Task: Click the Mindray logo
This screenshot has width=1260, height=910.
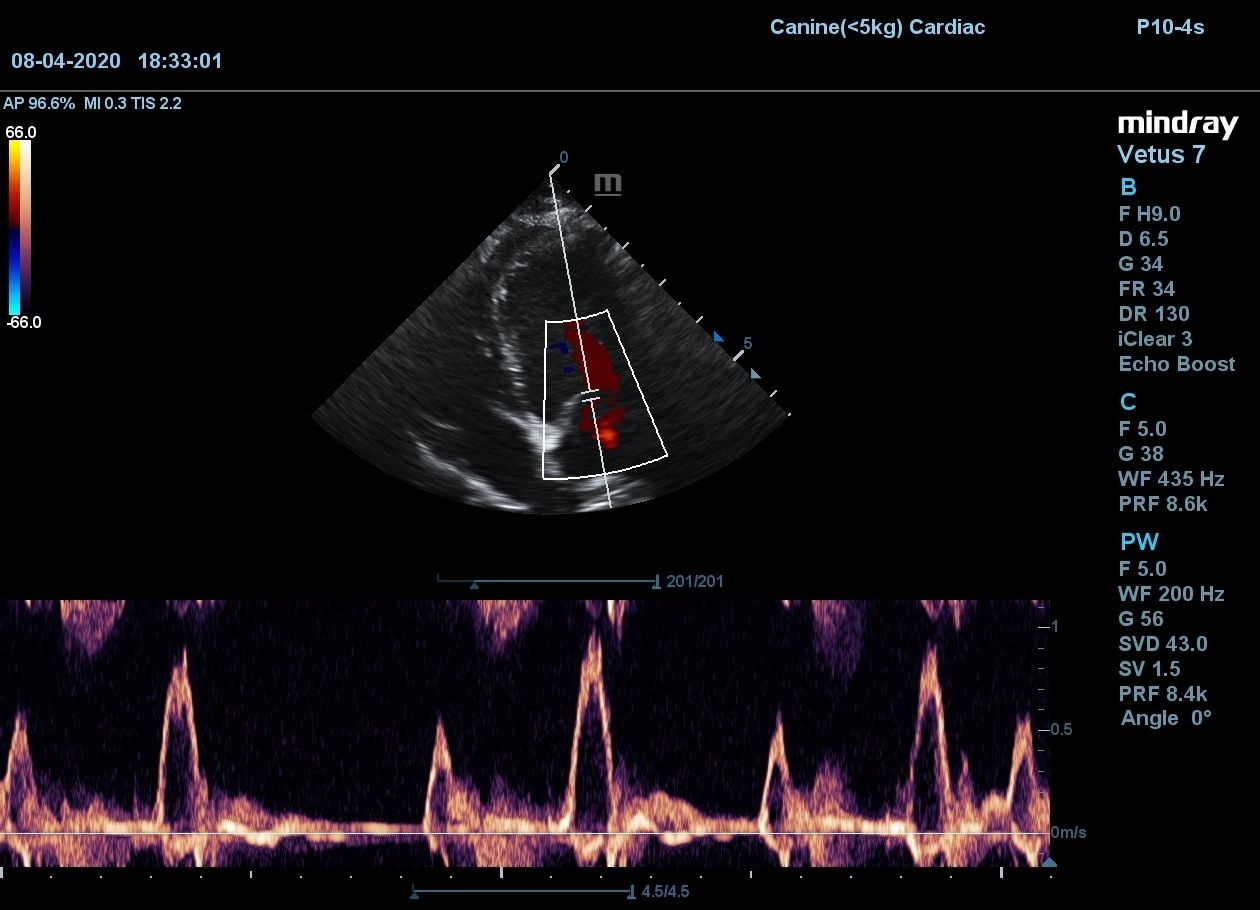Action: (1177, 124)
